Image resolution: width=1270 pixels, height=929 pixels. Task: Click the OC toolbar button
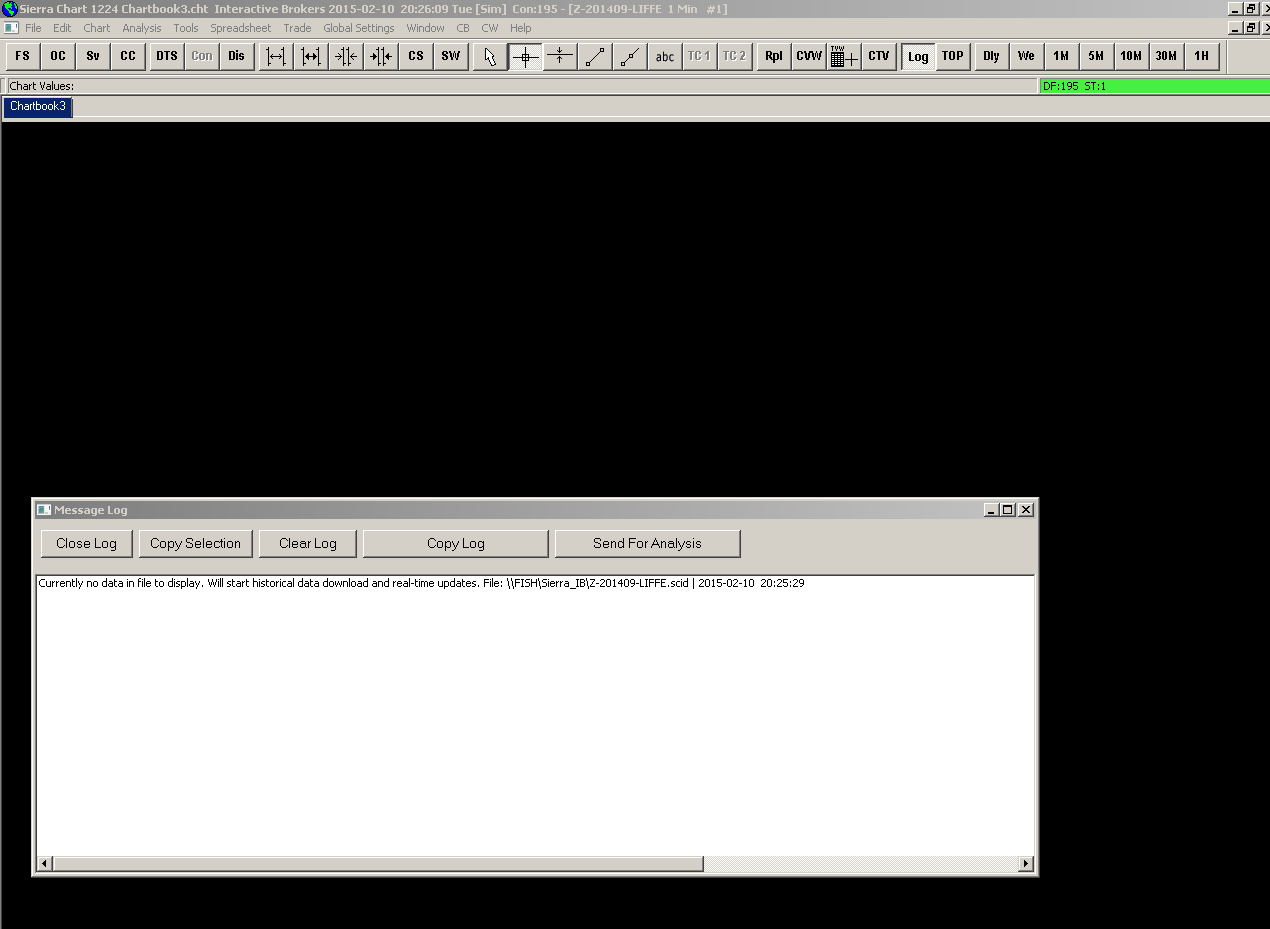click(58, 56)
